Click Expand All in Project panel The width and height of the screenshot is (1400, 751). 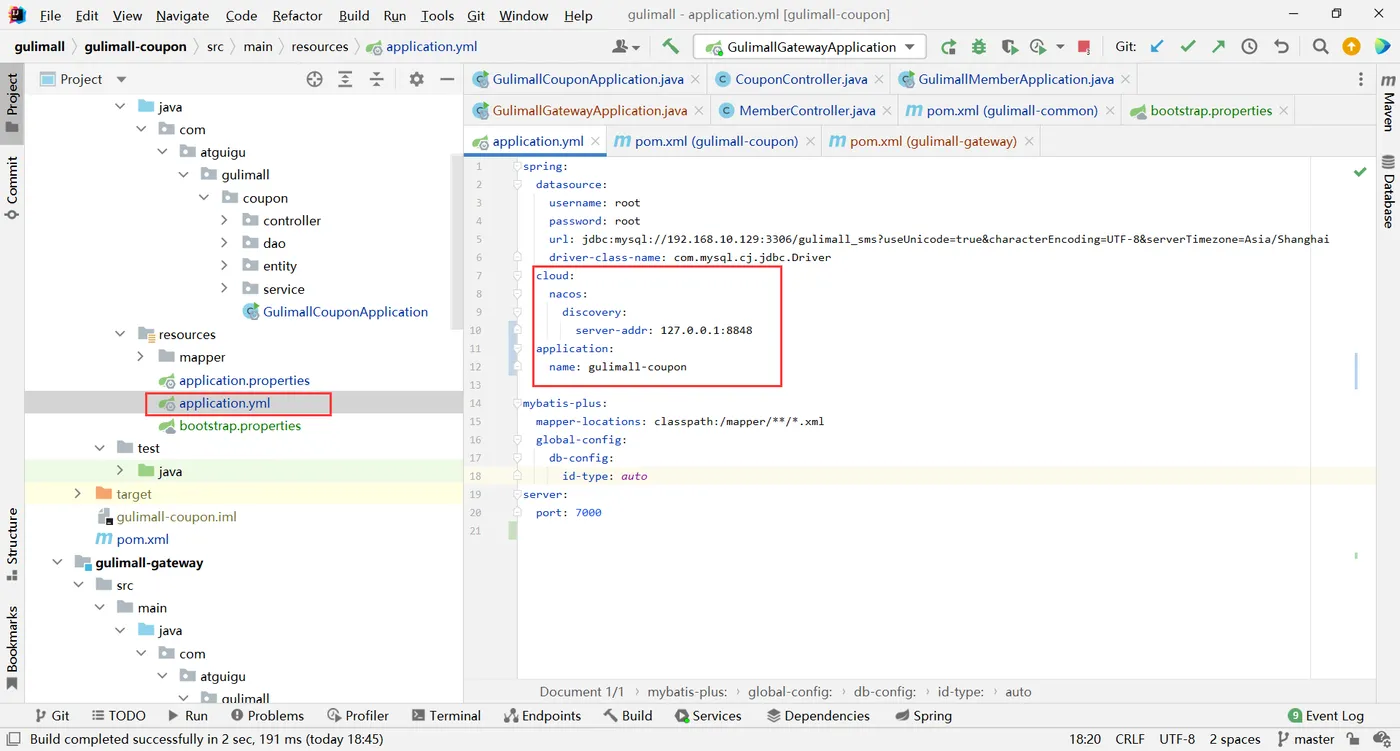(x=345, y=79)
